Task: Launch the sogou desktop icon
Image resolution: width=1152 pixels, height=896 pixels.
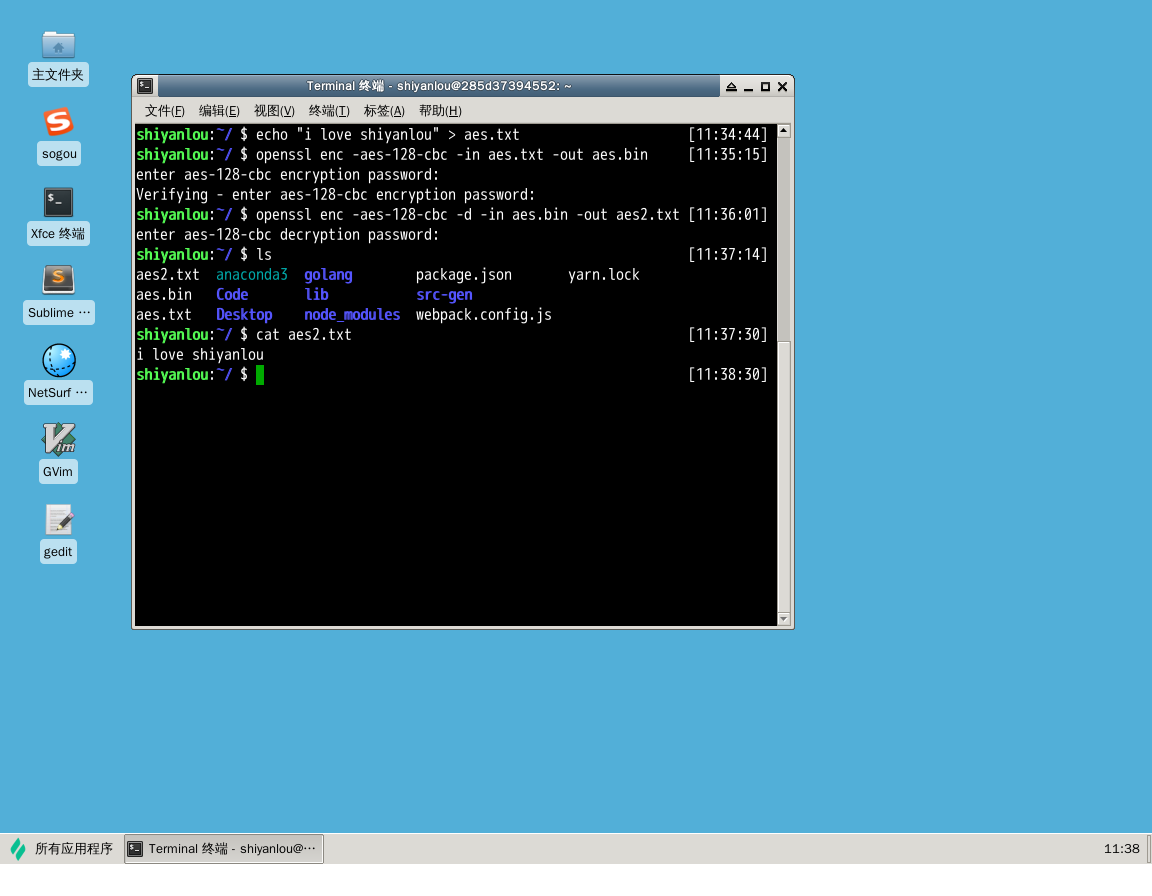Action: coord(58,123)
